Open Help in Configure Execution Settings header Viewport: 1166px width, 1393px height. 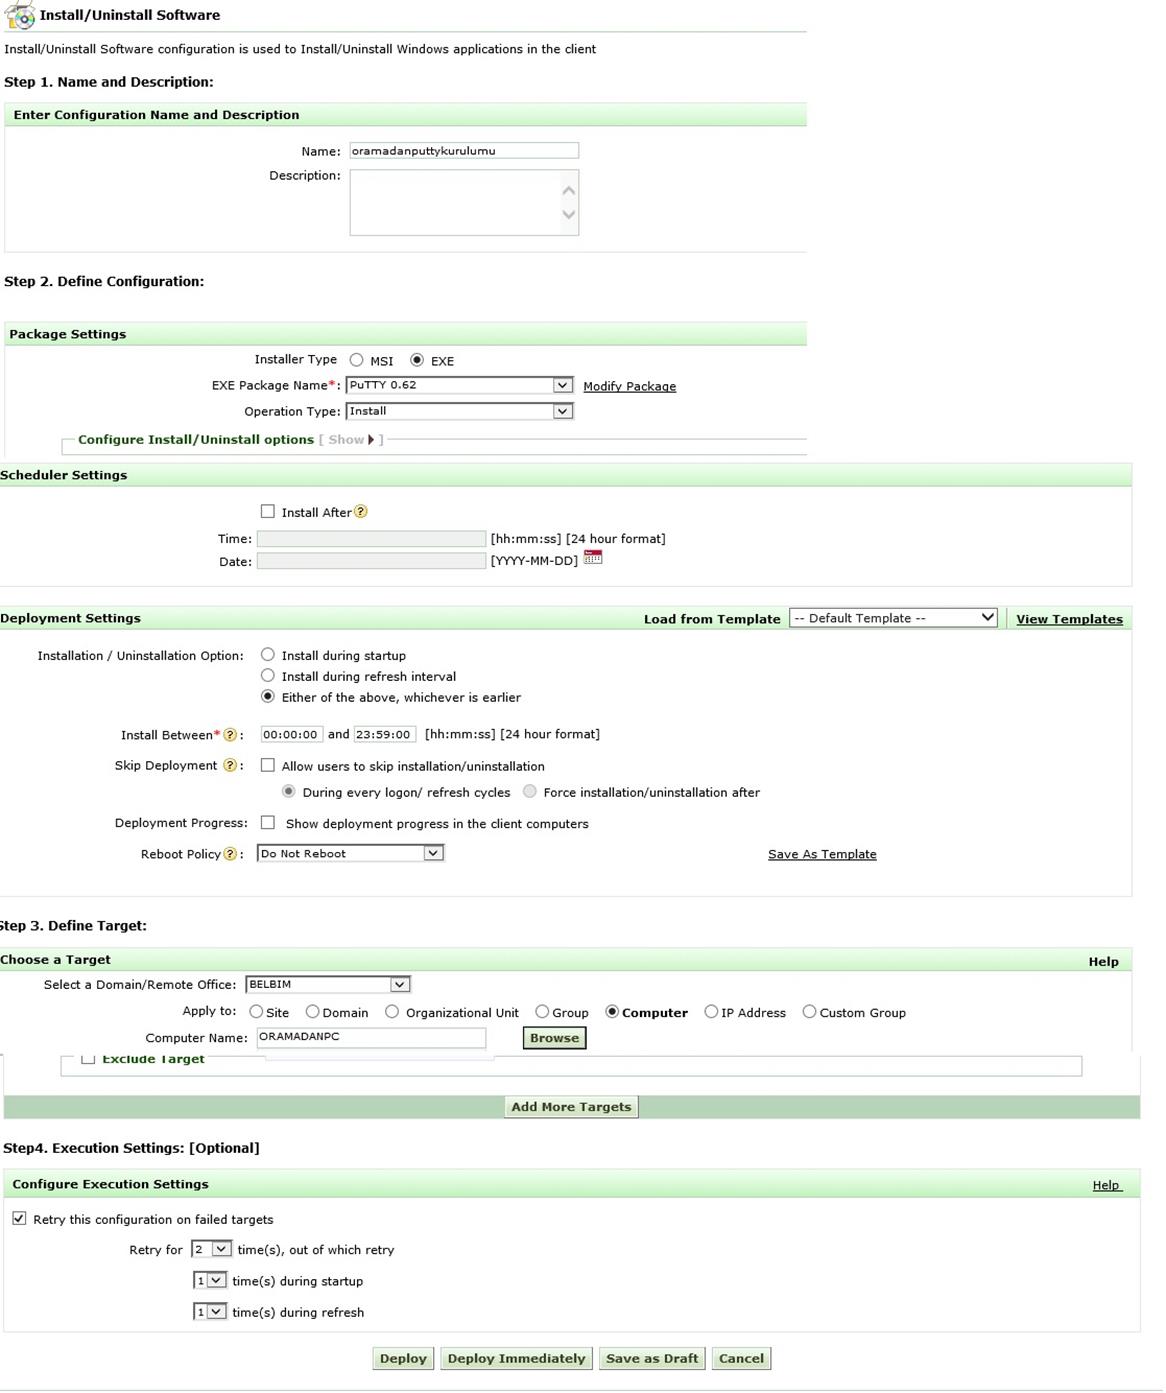(1106, 1185)
